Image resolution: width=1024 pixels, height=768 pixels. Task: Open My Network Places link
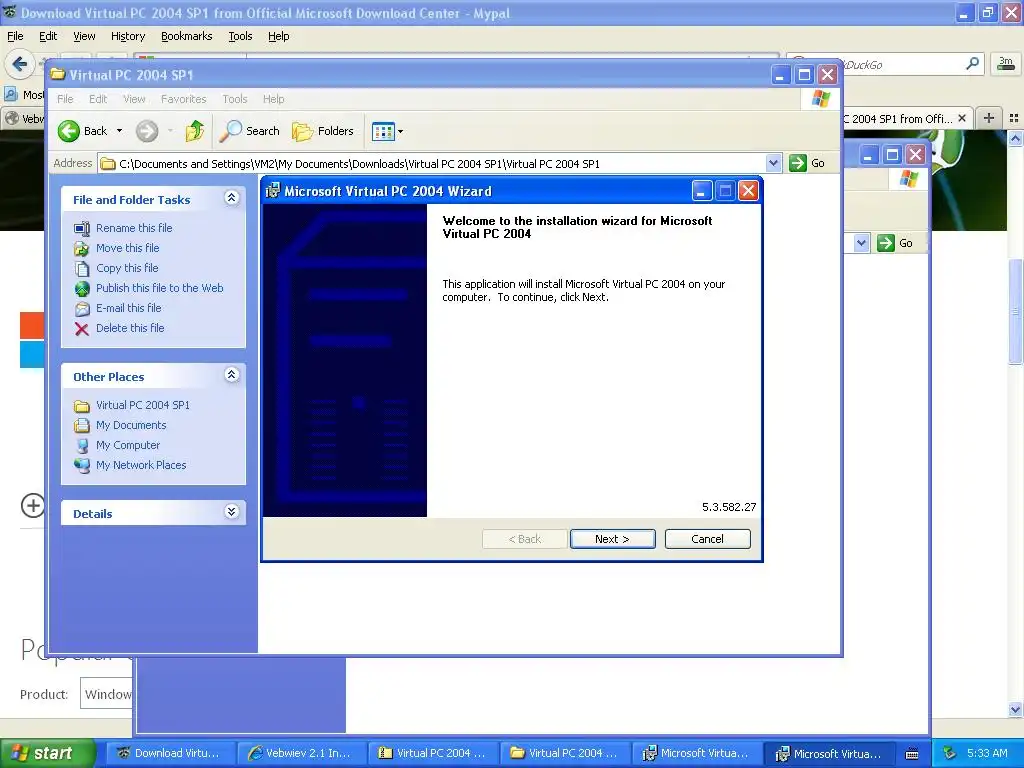tap(141, 465)
